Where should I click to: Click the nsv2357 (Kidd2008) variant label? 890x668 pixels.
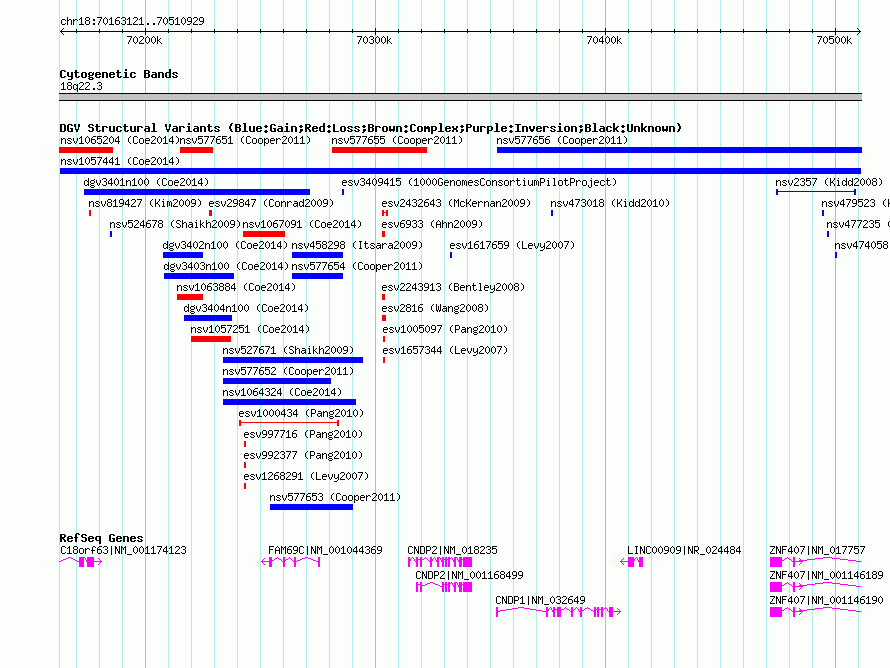(829, 182)
